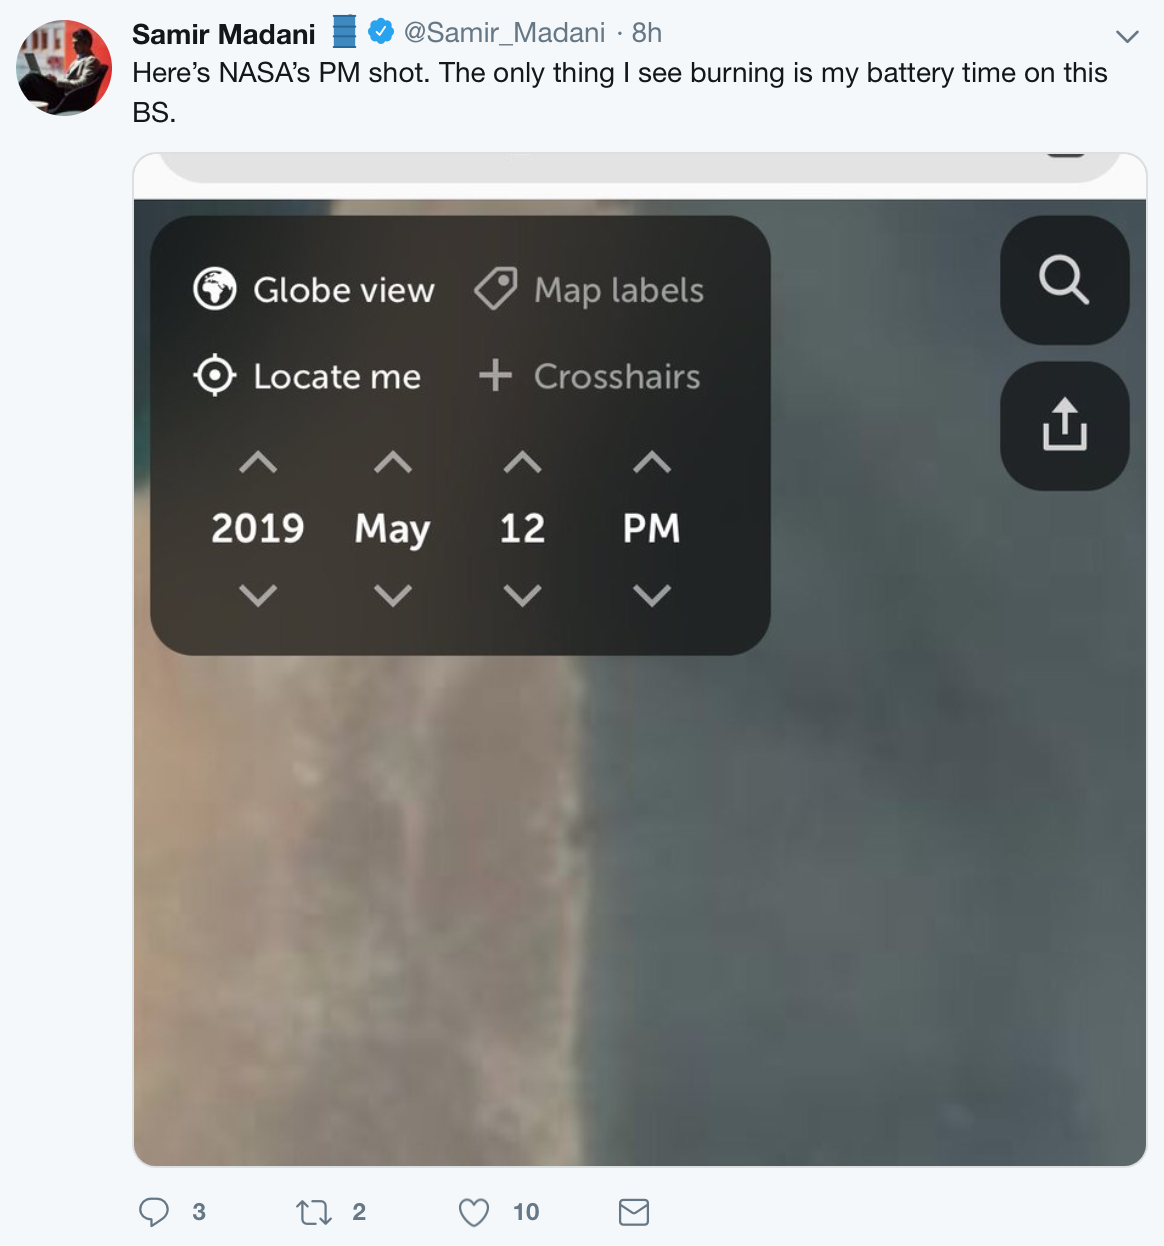
Task: Like the tweet with heart icon
Action: click(474, 1213)
